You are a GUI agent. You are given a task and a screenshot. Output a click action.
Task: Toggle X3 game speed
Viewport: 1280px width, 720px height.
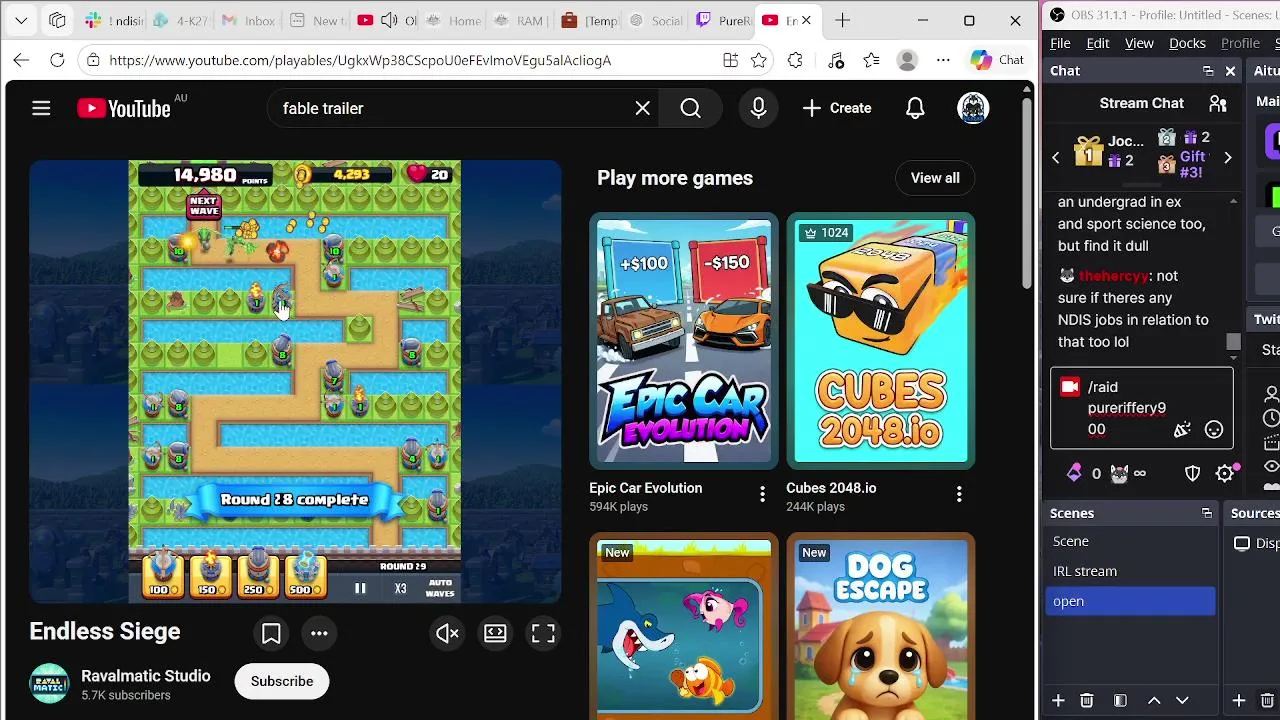(400, 588)
